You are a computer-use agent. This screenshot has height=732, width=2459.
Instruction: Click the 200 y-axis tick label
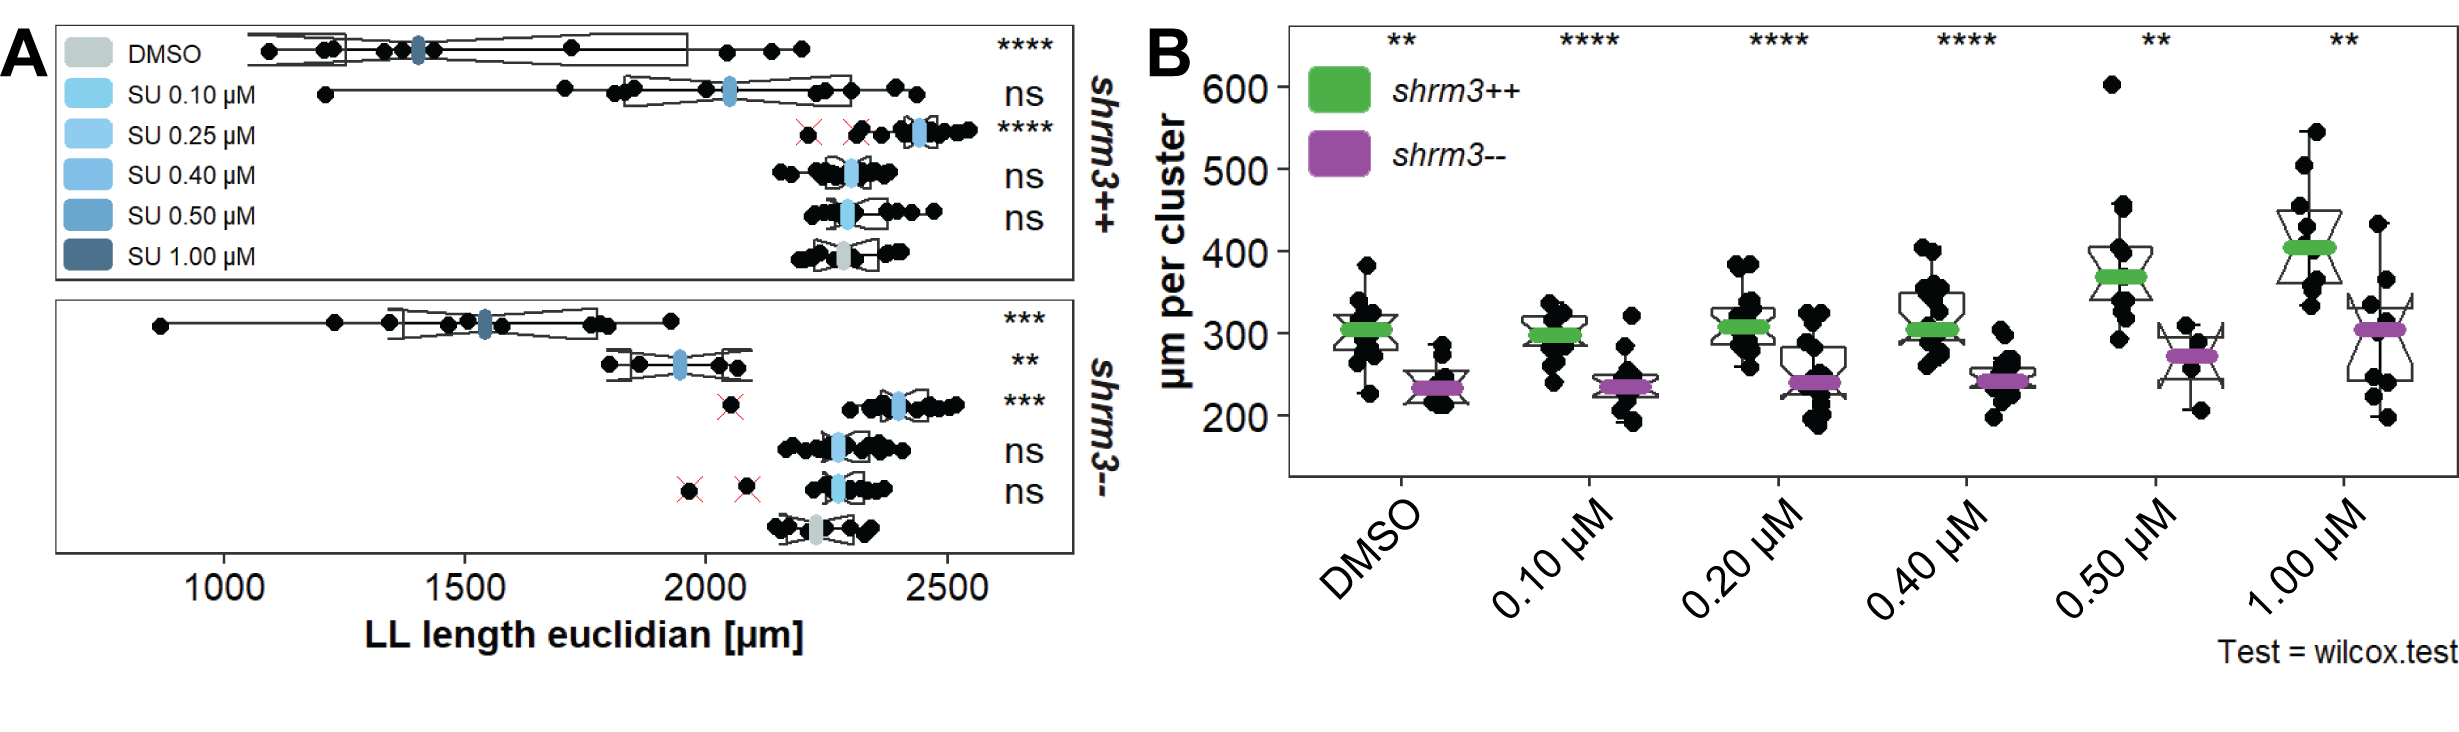(1235, 416)
